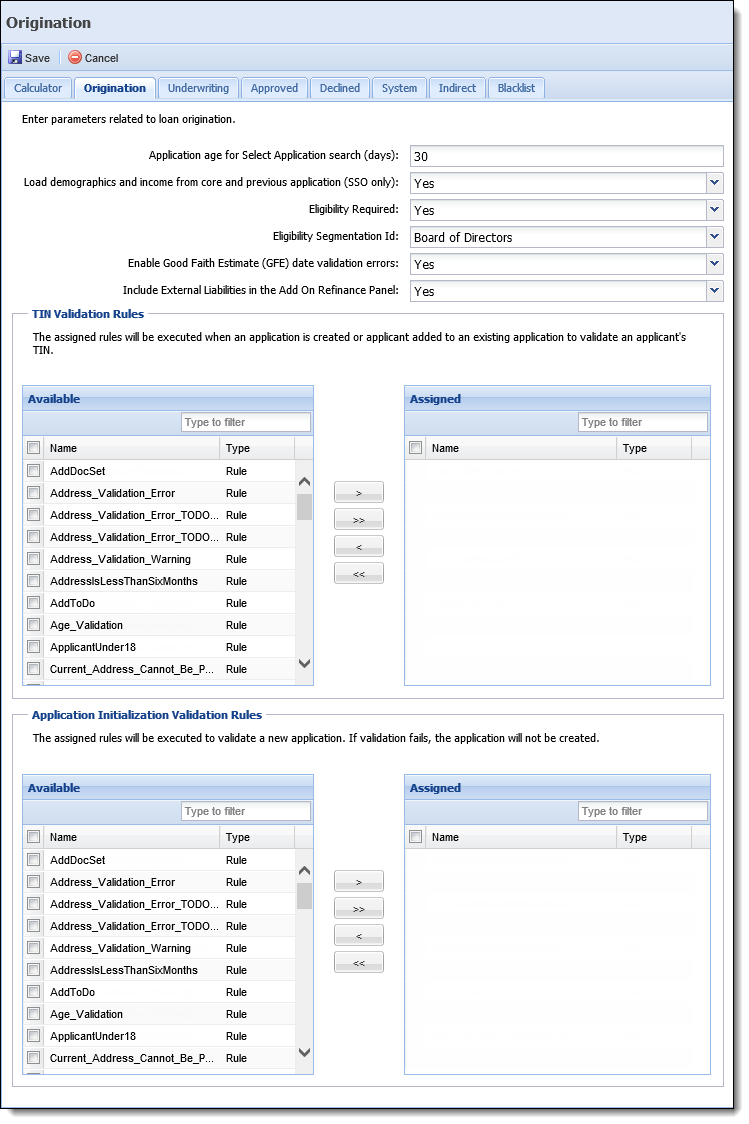749x1124 pixels.
Task: Check ApplicantUnder18 in Application Initialization Available list
Action: 34,1036
